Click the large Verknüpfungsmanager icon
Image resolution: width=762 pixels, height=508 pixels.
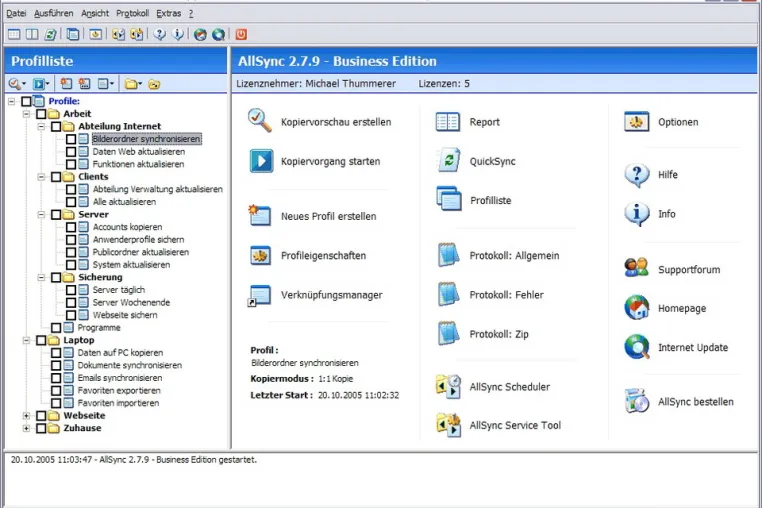coord(259,295)
